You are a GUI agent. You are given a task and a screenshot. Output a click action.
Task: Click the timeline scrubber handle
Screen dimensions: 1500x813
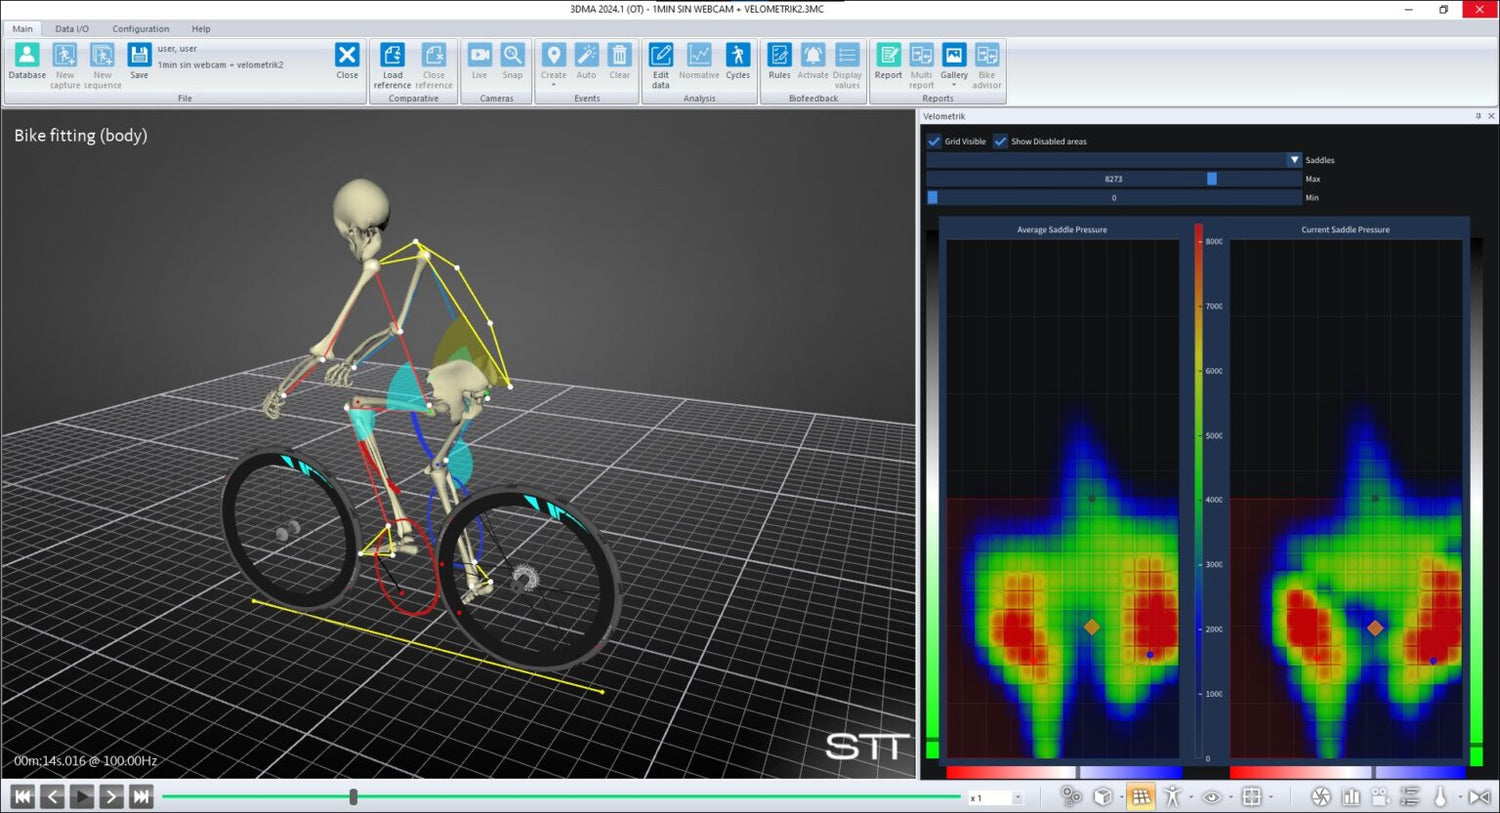point(353,797)
